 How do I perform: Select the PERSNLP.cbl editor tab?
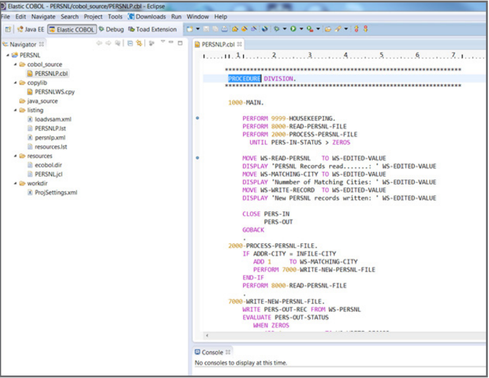click(218, 44)
